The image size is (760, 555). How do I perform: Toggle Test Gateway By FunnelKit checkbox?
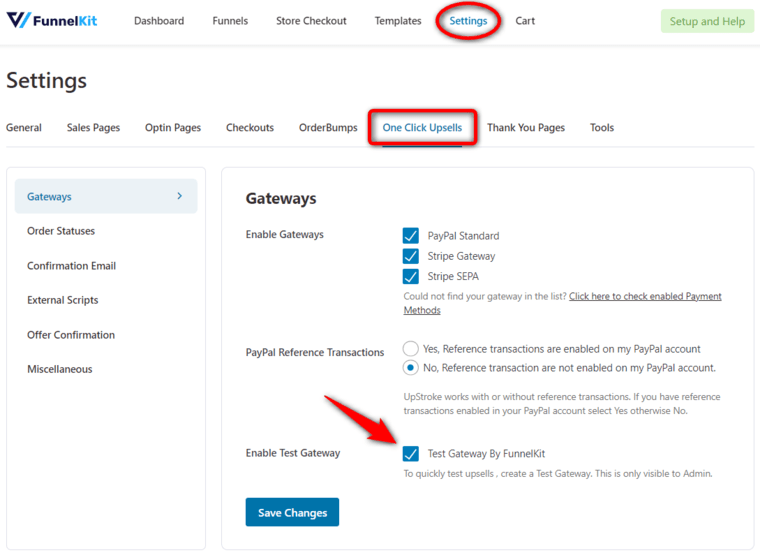coord(411,454)
